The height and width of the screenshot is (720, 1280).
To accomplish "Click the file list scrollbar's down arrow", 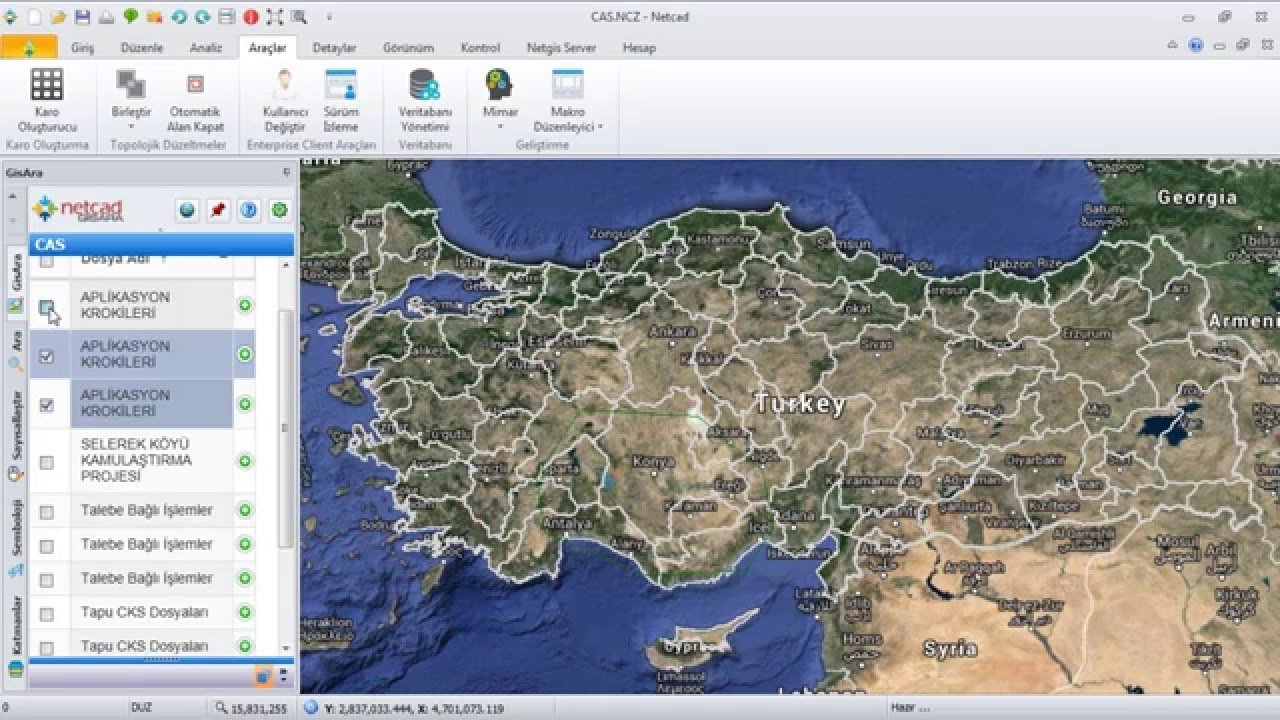I will tap(285, 648).
